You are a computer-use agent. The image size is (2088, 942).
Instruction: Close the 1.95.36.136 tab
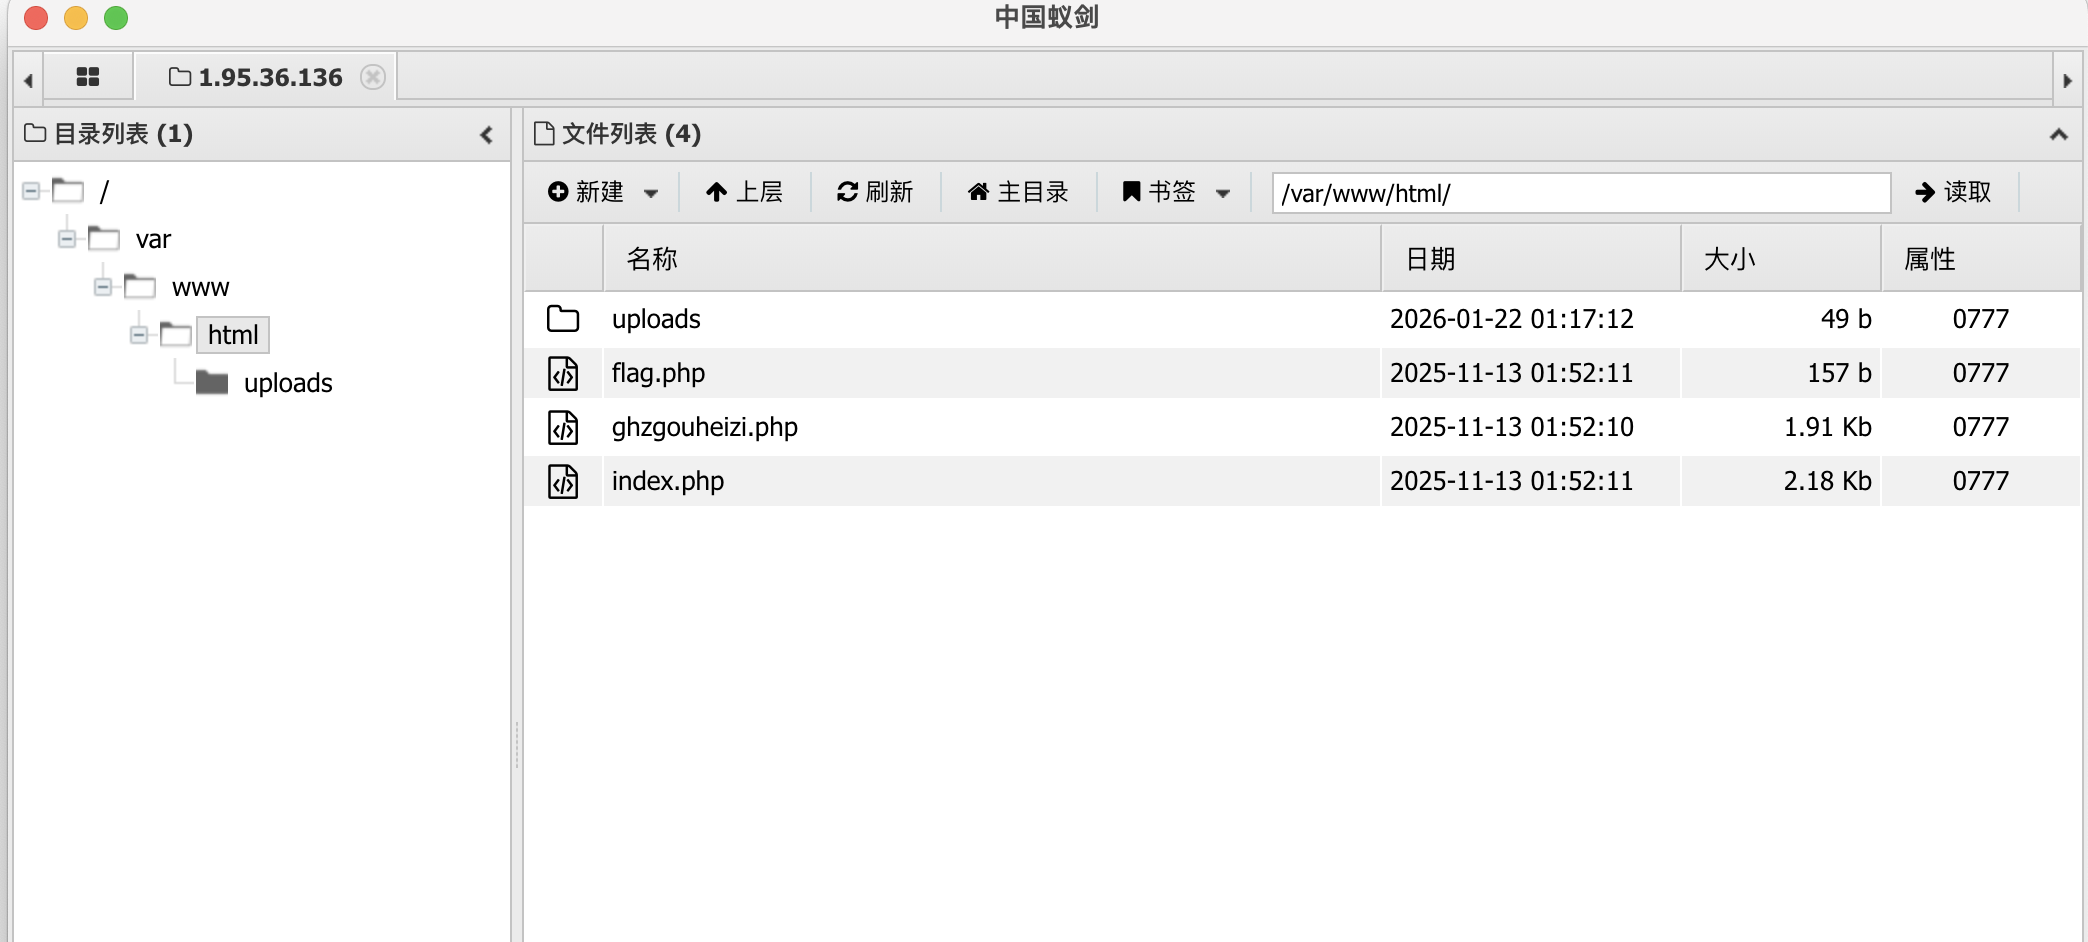click(373, 77)
